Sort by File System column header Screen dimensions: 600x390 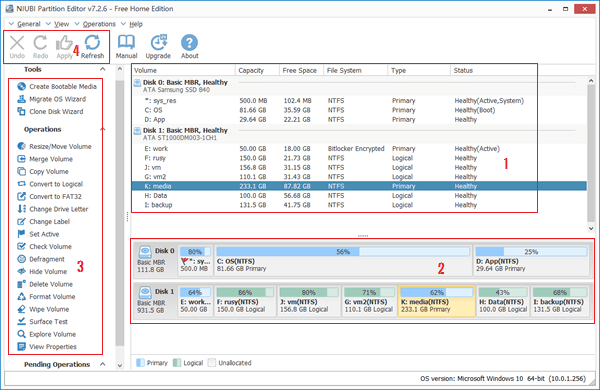pyautogui.click(x=355, y=70)
